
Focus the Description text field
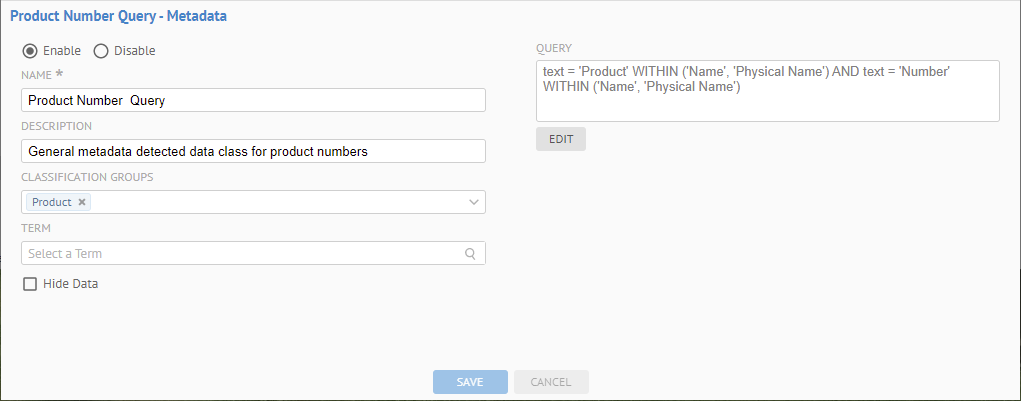coord(252,152)
